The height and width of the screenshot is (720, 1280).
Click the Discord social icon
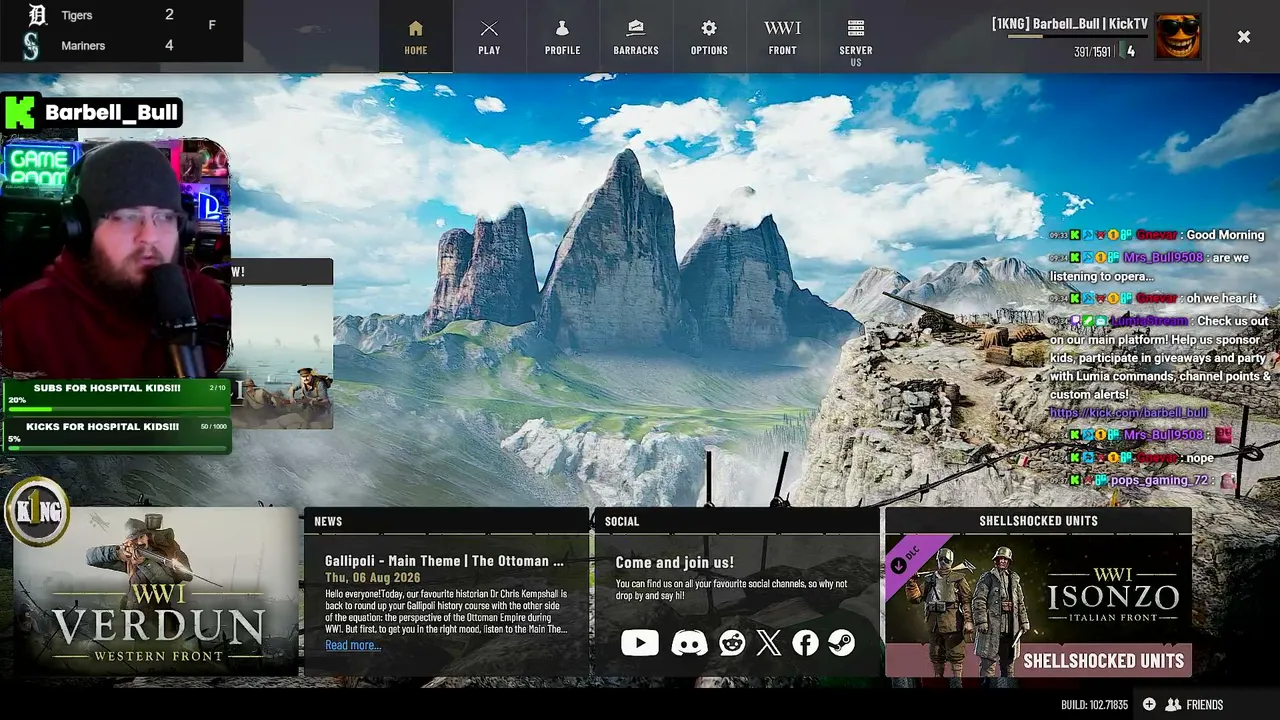click(689, 643)
